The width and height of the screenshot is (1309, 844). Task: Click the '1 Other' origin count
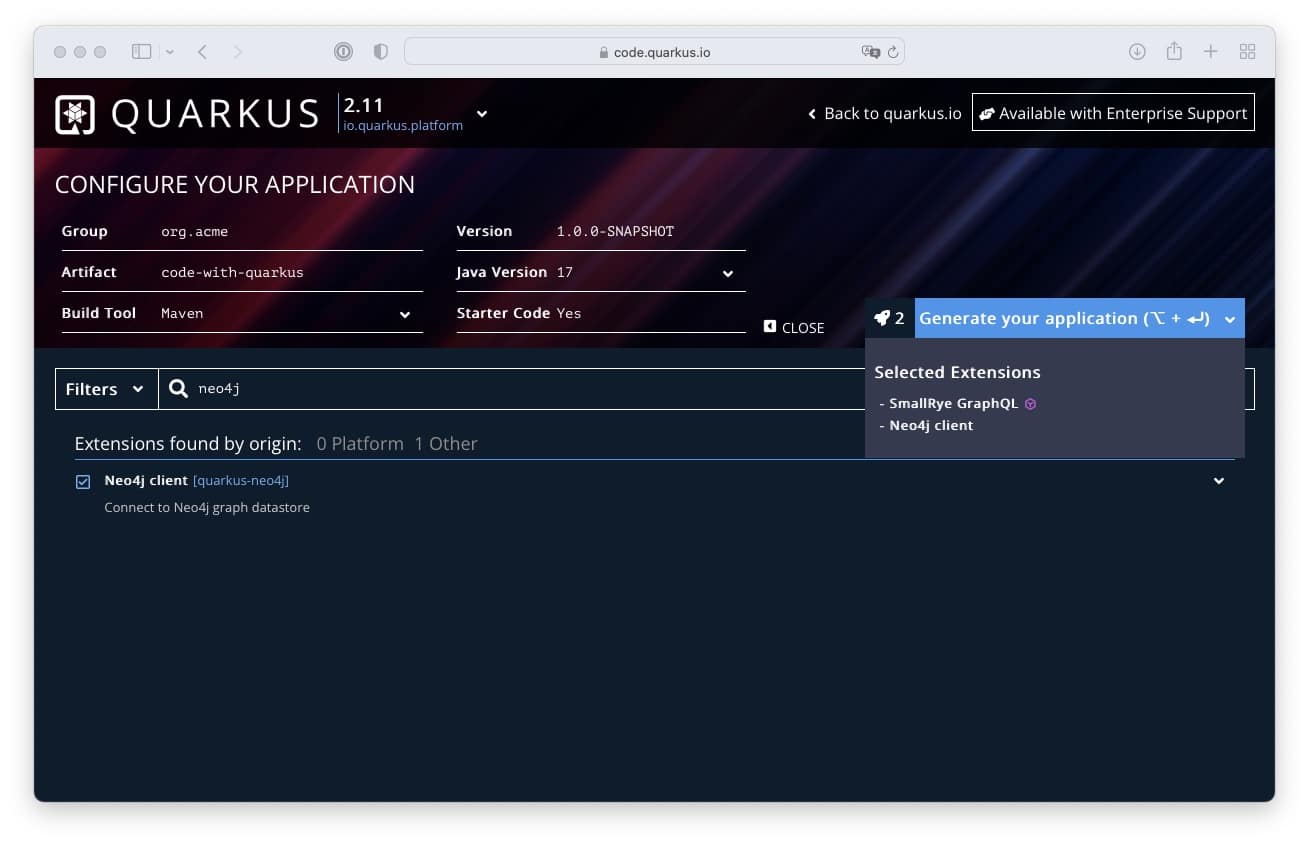pyautogui.click(x=446, y=444)
